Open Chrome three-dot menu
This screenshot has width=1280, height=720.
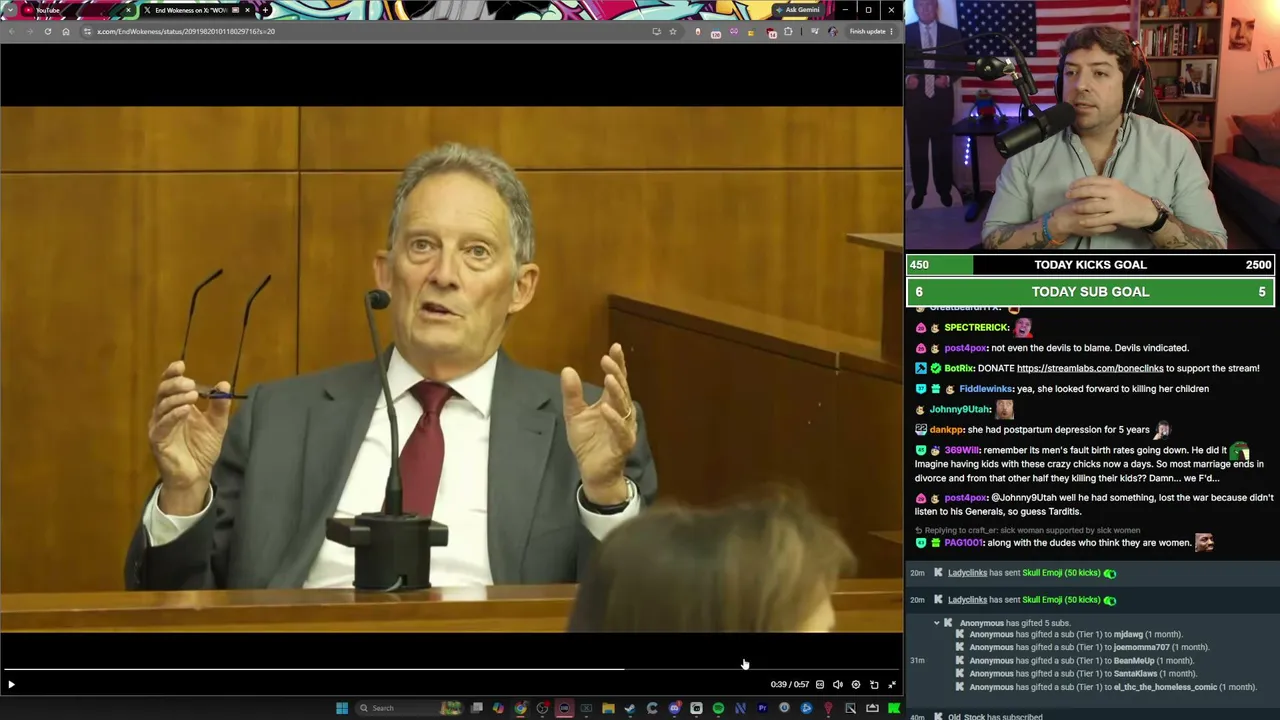coord(891,31)
